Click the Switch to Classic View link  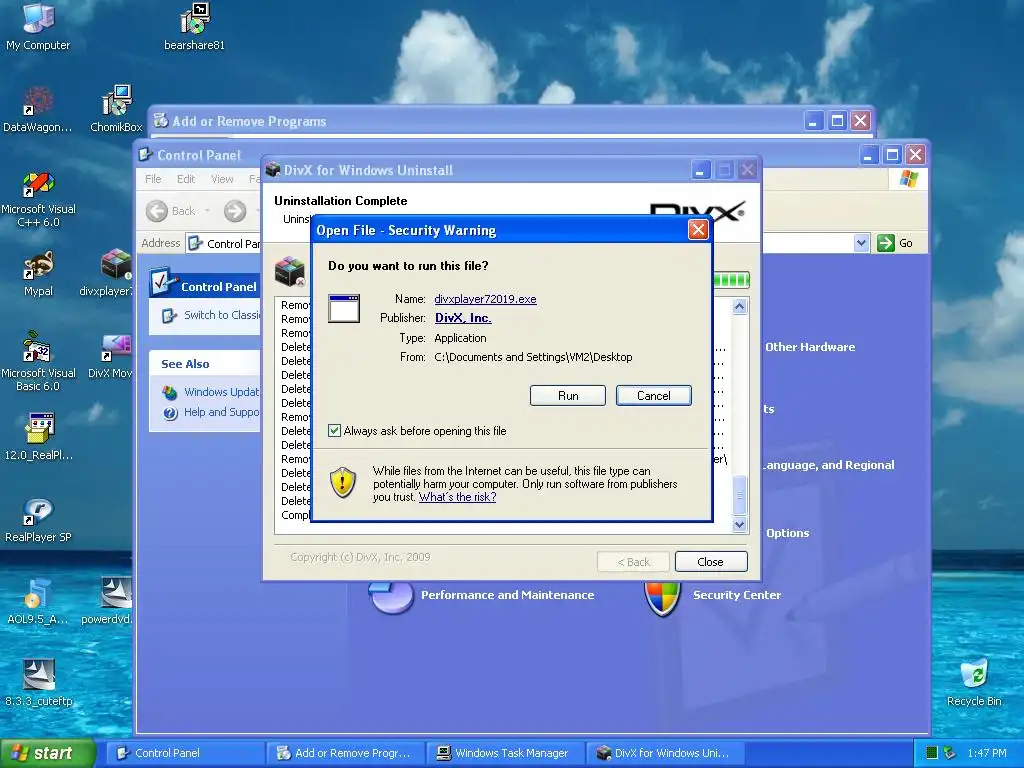pos(222,315)
